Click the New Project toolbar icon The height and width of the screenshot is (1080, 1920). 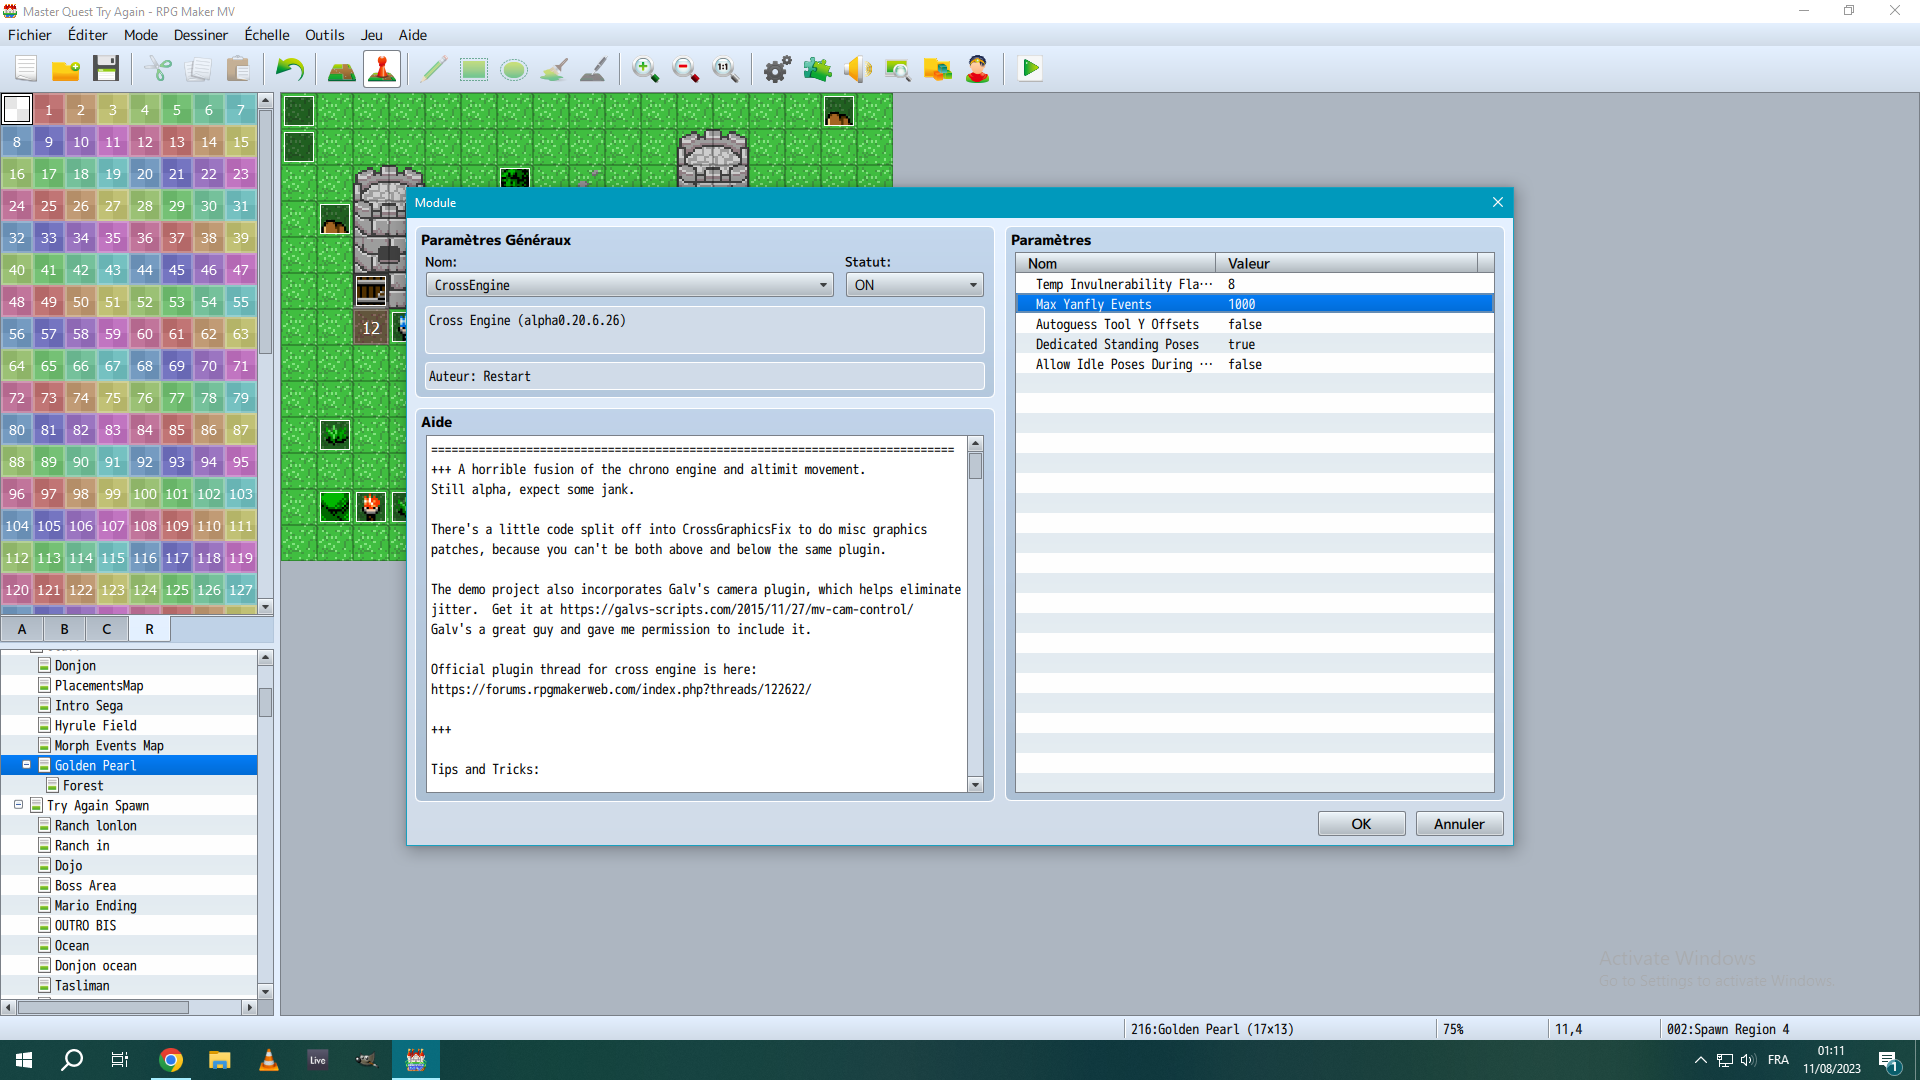(26, 69)
